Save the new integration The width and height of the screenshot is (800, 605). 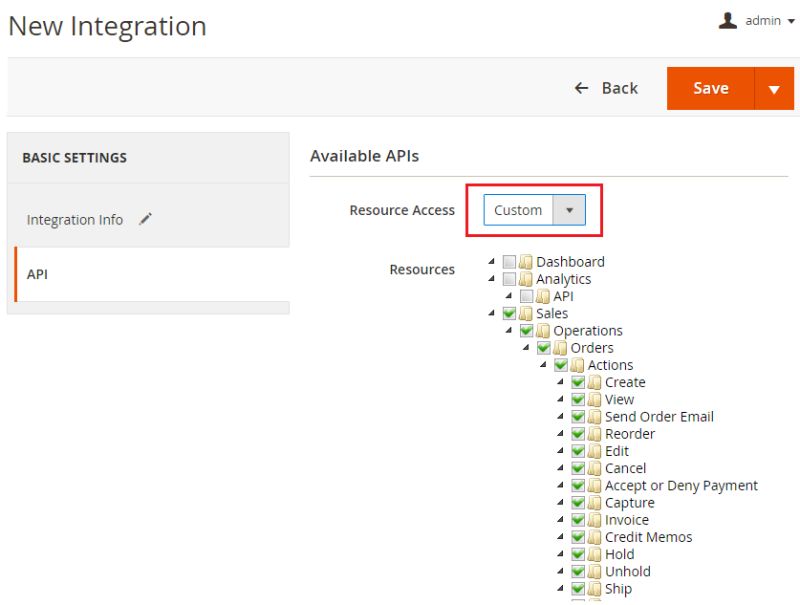[x=710, y=88]
